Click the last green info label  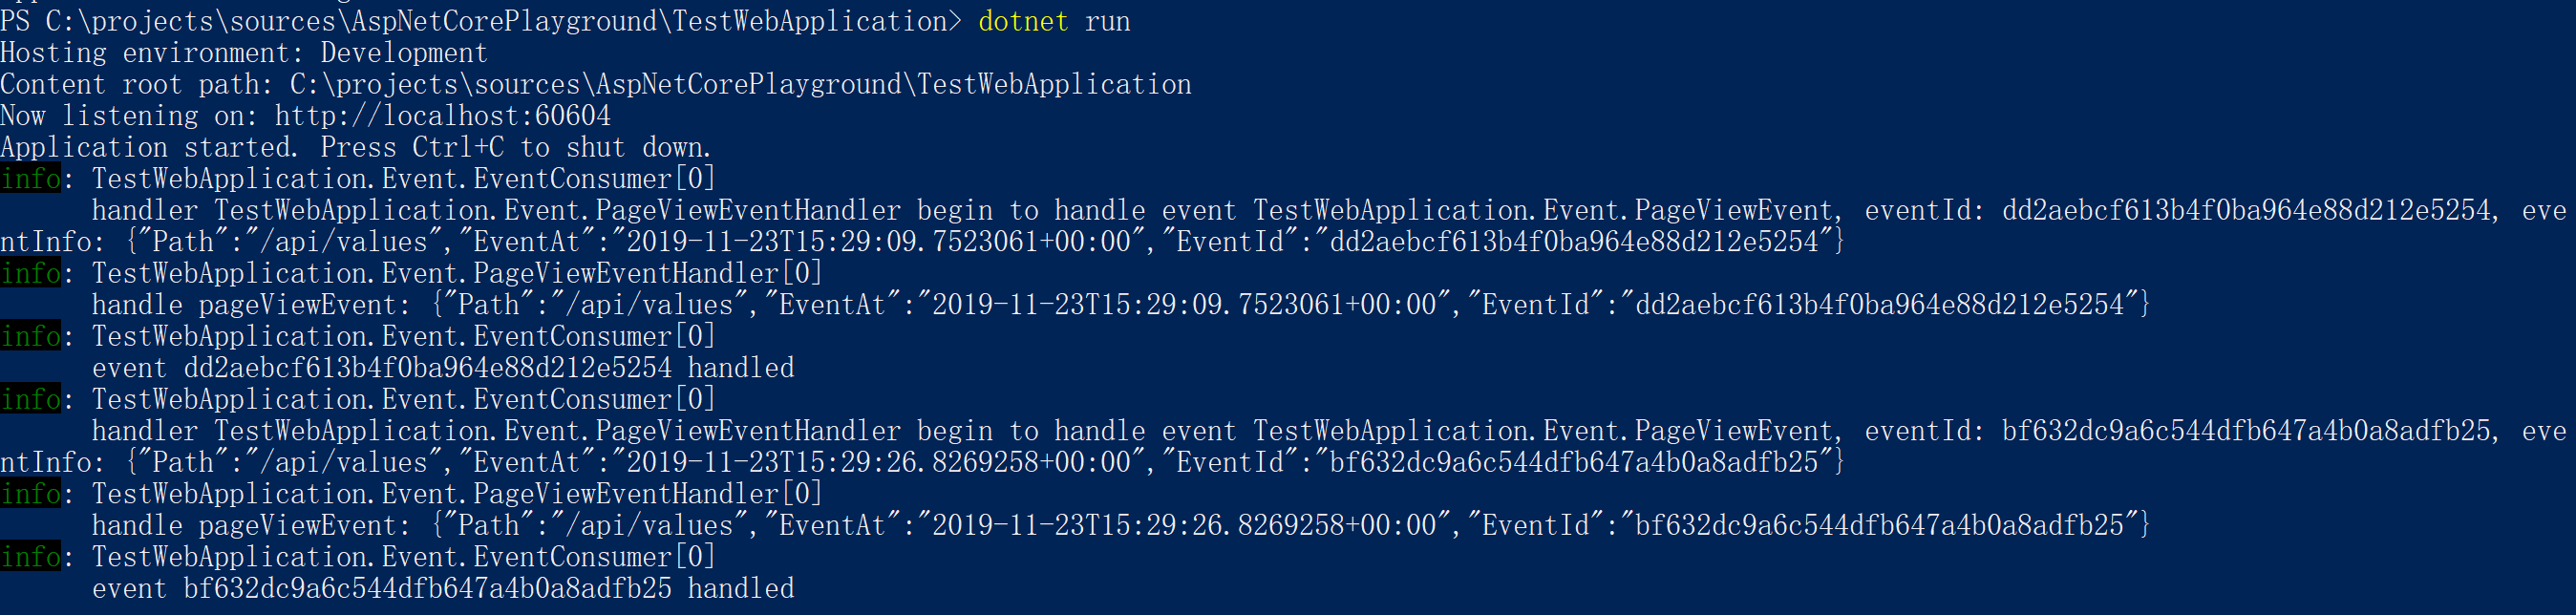click(x=30, y=557)
